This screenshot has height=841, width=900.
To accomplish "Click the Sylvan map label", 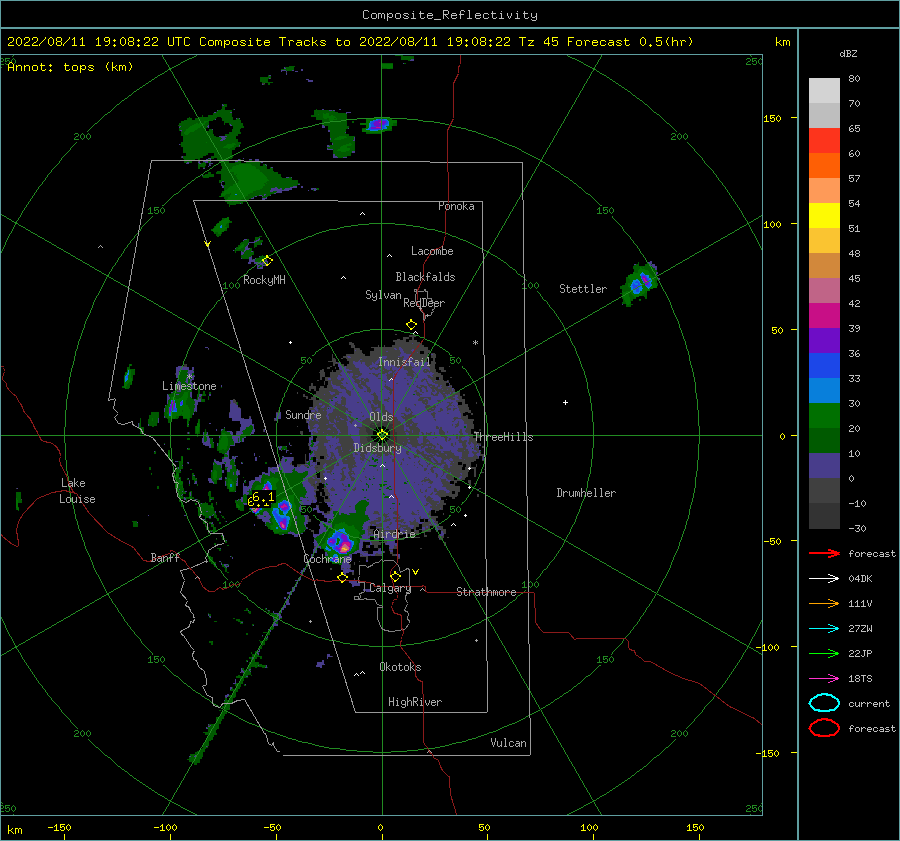I will click(x=383, y=295).
